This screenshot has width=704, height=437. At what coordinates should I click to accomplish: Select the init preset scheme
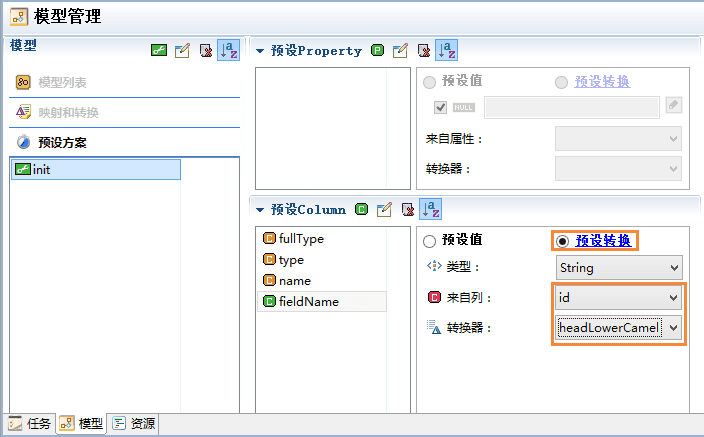(96, 169)
